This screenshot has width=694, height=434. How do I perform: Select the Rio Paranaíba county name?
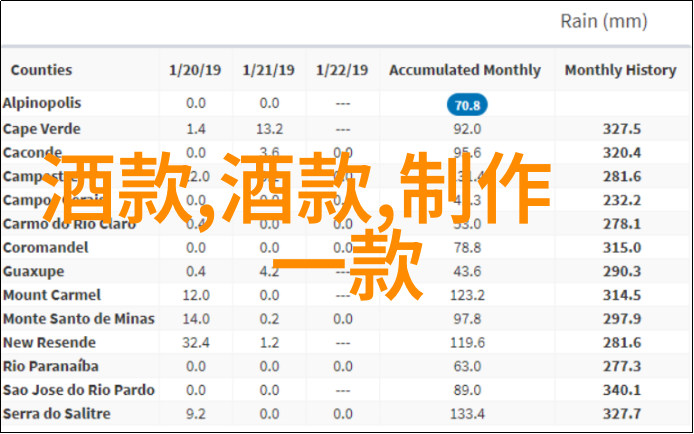click(x=51, y=366)
